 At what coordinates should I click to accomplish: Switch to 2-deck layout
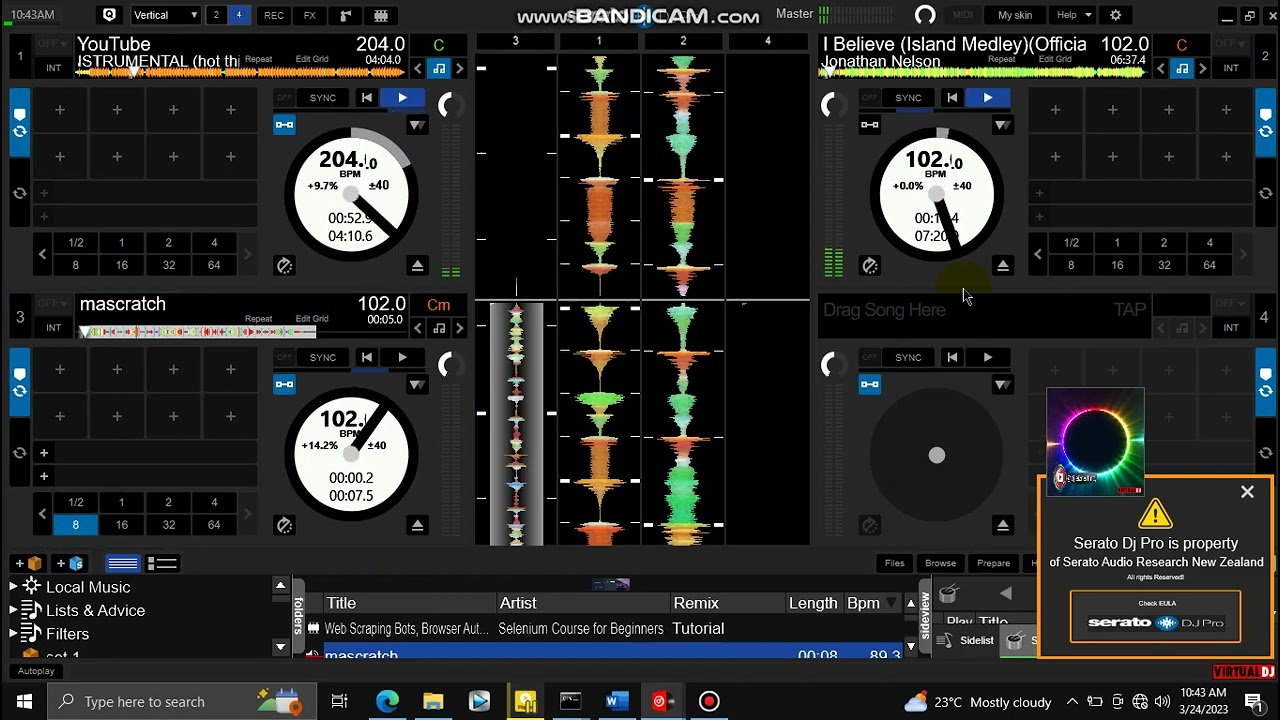[215, 15]
